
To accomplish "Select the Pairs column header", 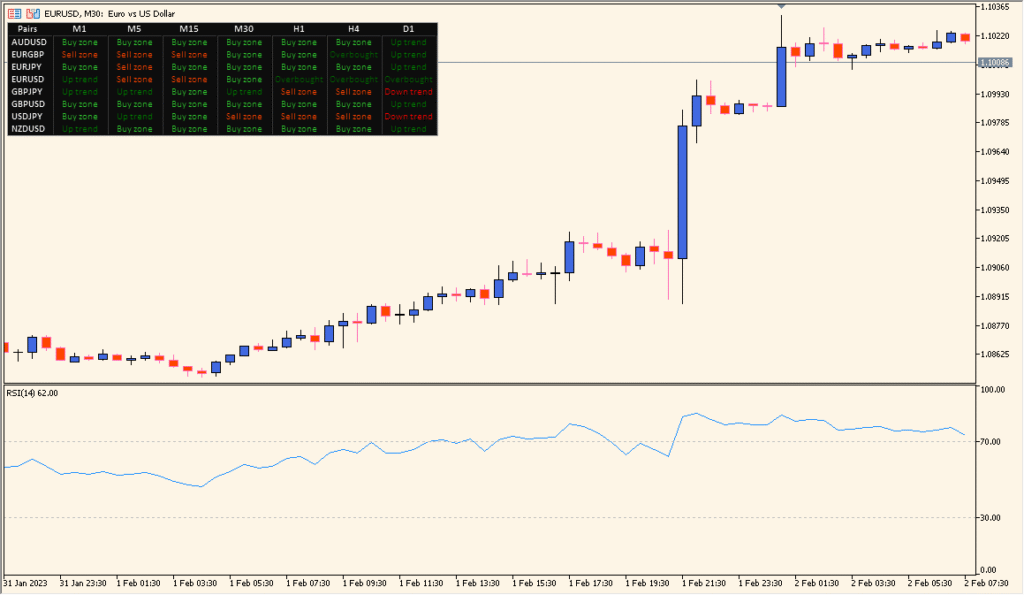I will pyautogui.click(x=26, y=28).
